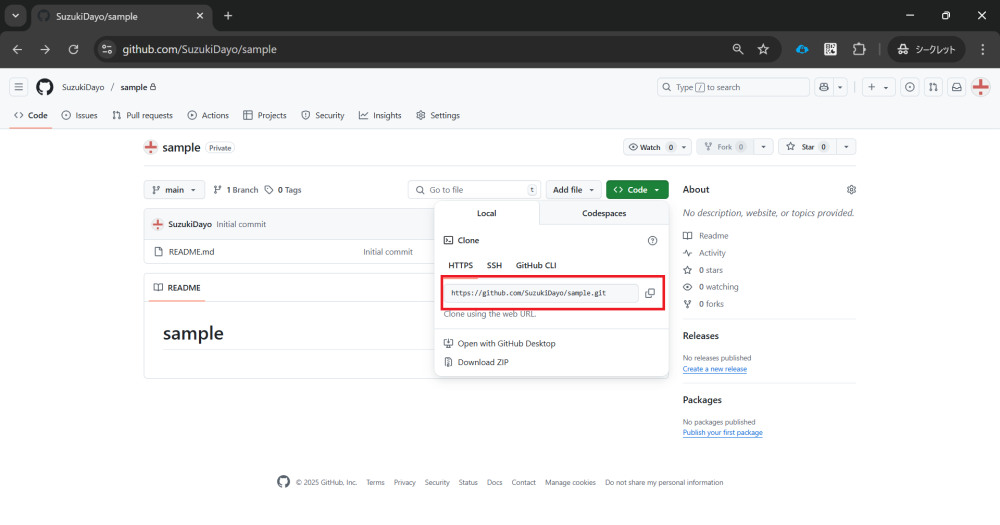The width and height of the screenshot is (1000, 525).
Task: Expand the Copilot dropdown arrow
Action: 840,87
